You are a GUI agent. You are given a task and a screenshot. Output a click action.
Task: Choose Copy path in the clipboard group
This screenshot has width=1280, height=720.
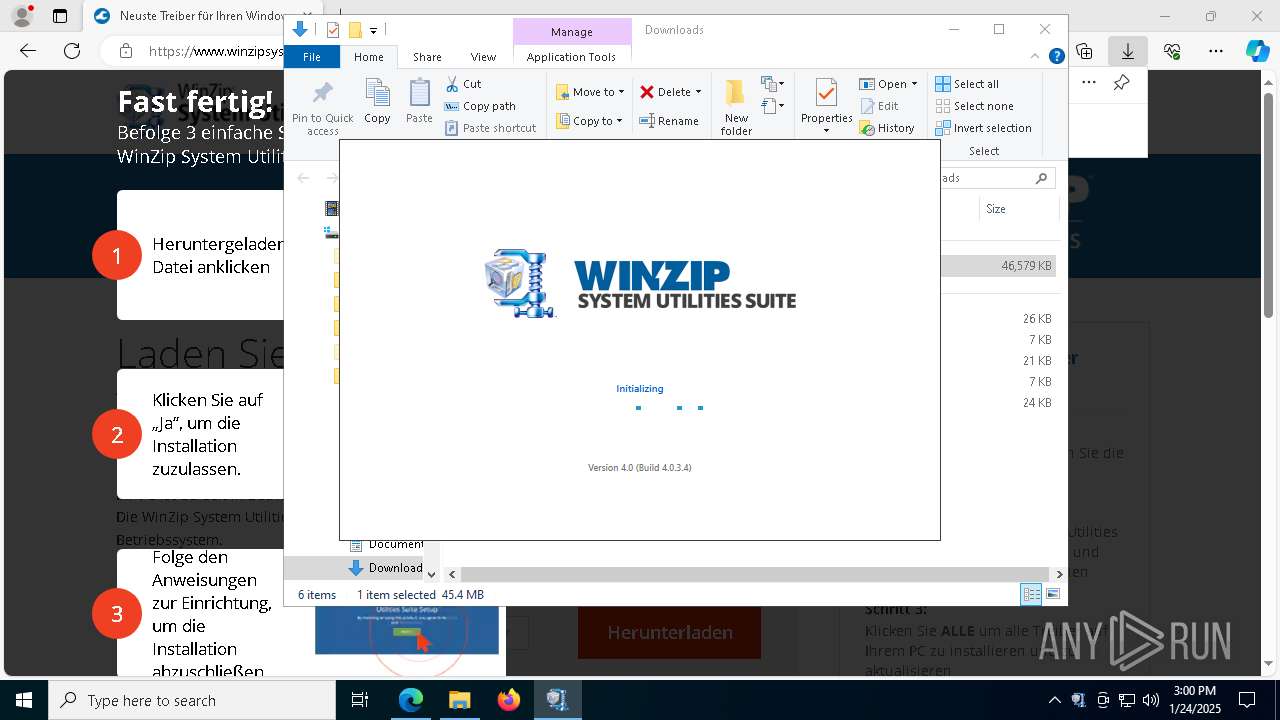tap(480, 106)
